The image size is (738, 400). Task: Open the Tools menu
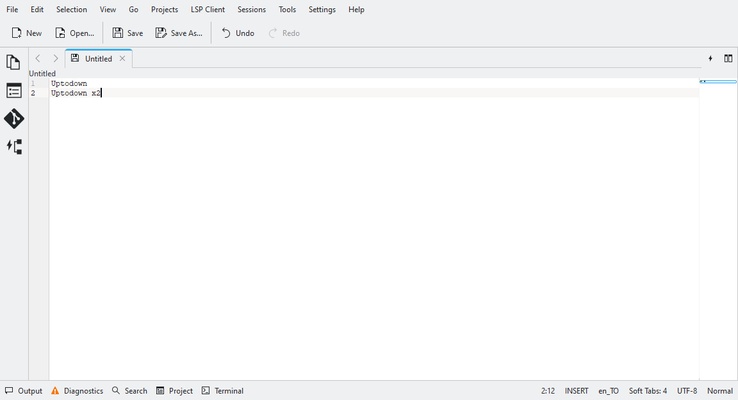click(x=287, y=9)
